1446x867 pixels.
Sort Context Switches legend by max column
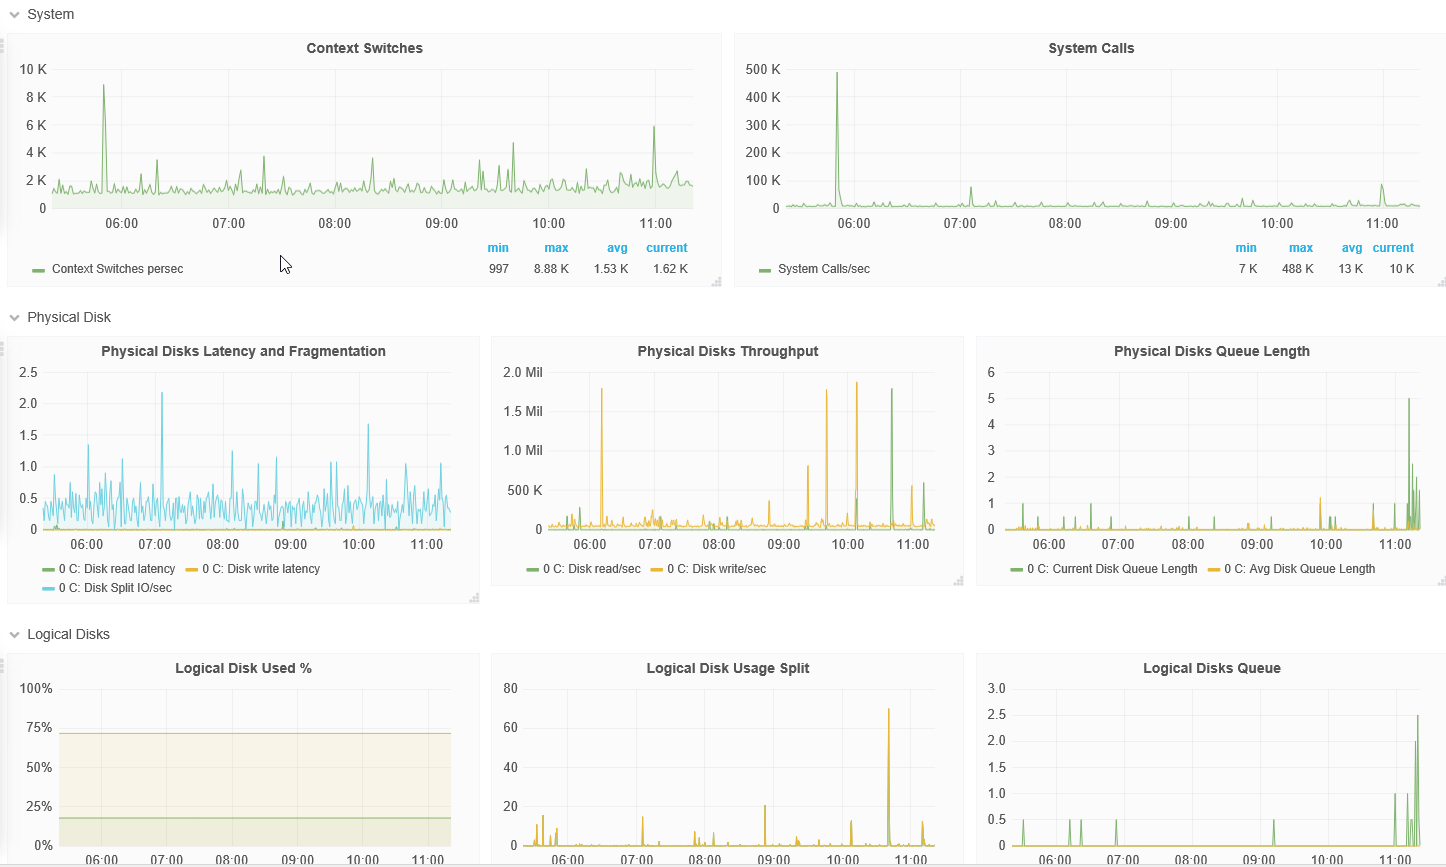pos(556,248)
